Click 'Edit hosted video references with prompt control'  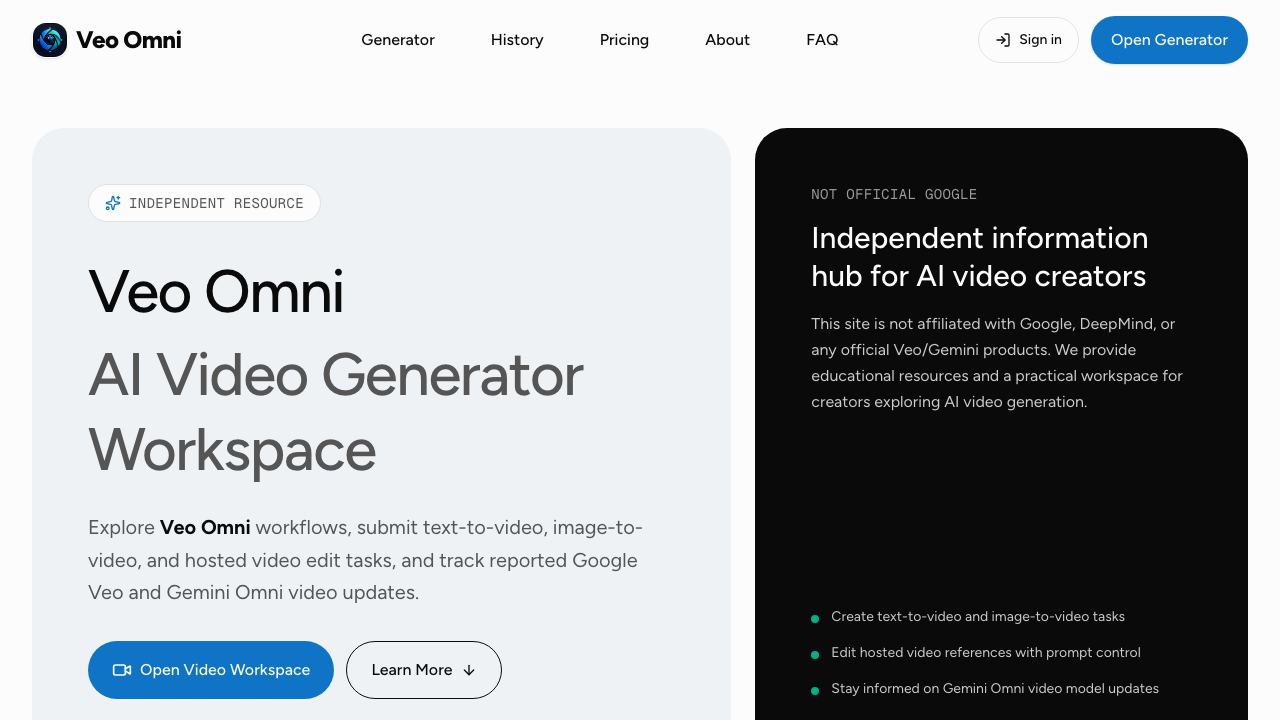pyautogui.click(x=986, y=653)
